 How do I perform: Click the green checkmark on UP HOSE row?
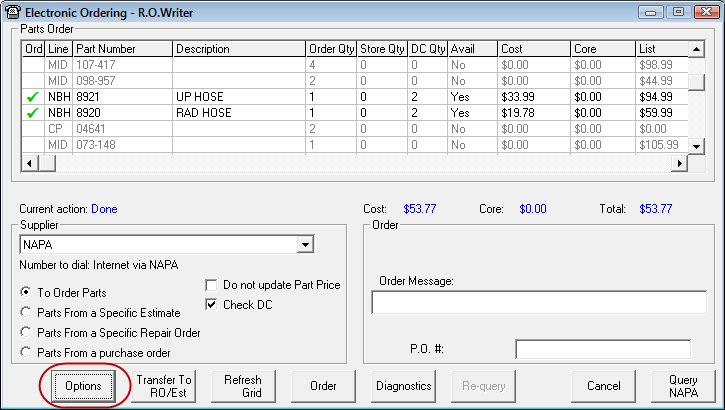coord(33,97)
